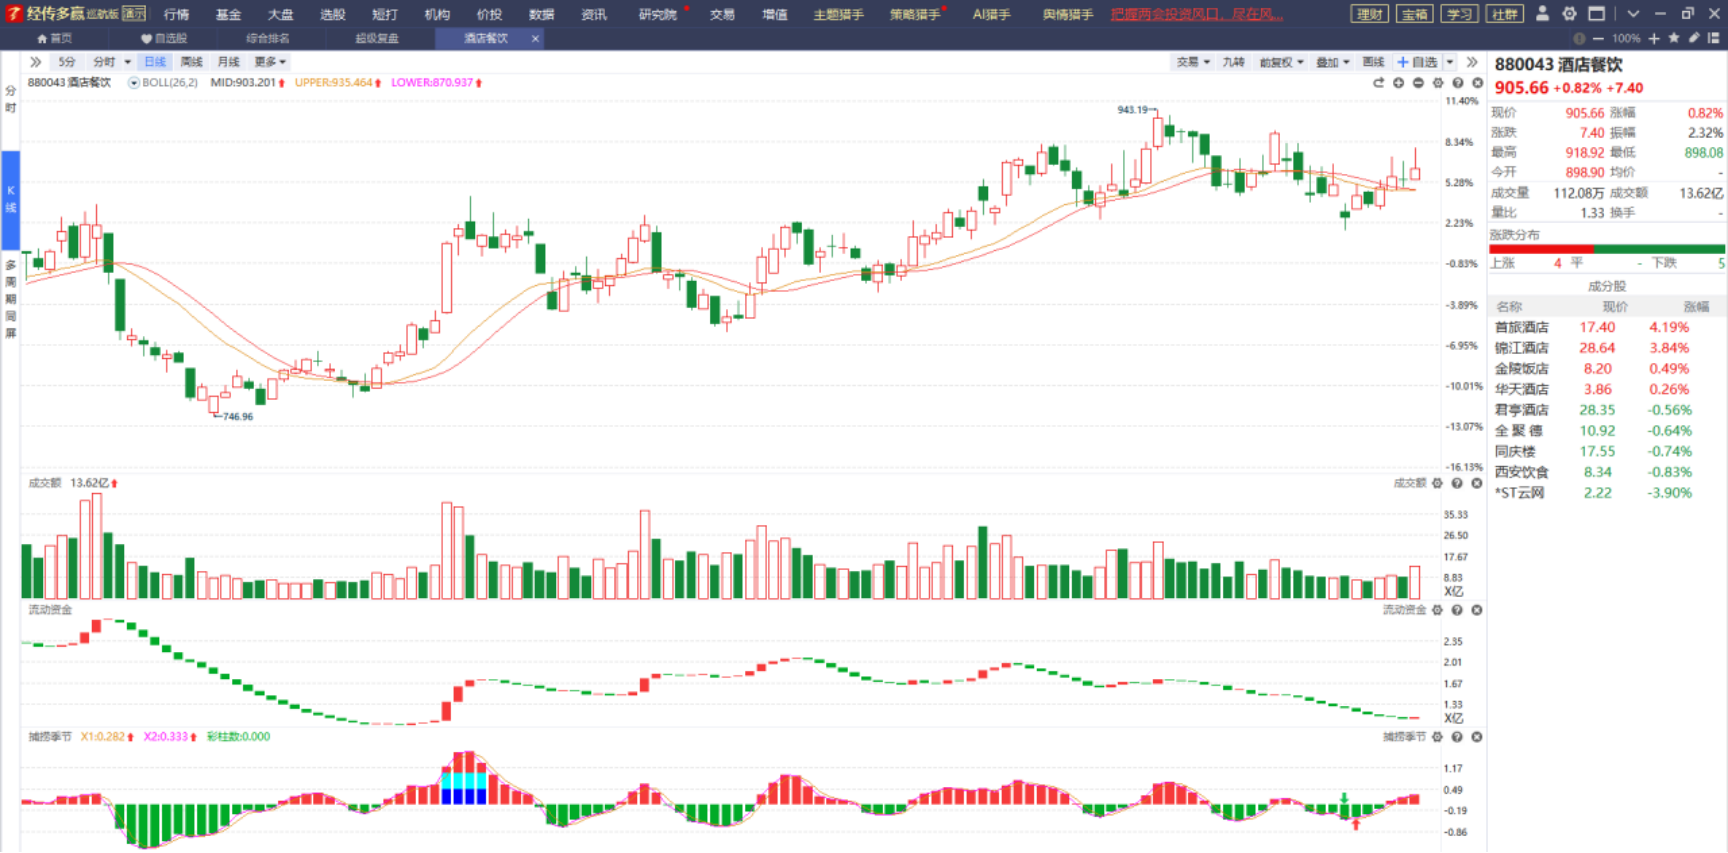1728x853 pixels.
Task: Expand the BOLL indicator selector arrow
Action: click(x=134, y=83)
